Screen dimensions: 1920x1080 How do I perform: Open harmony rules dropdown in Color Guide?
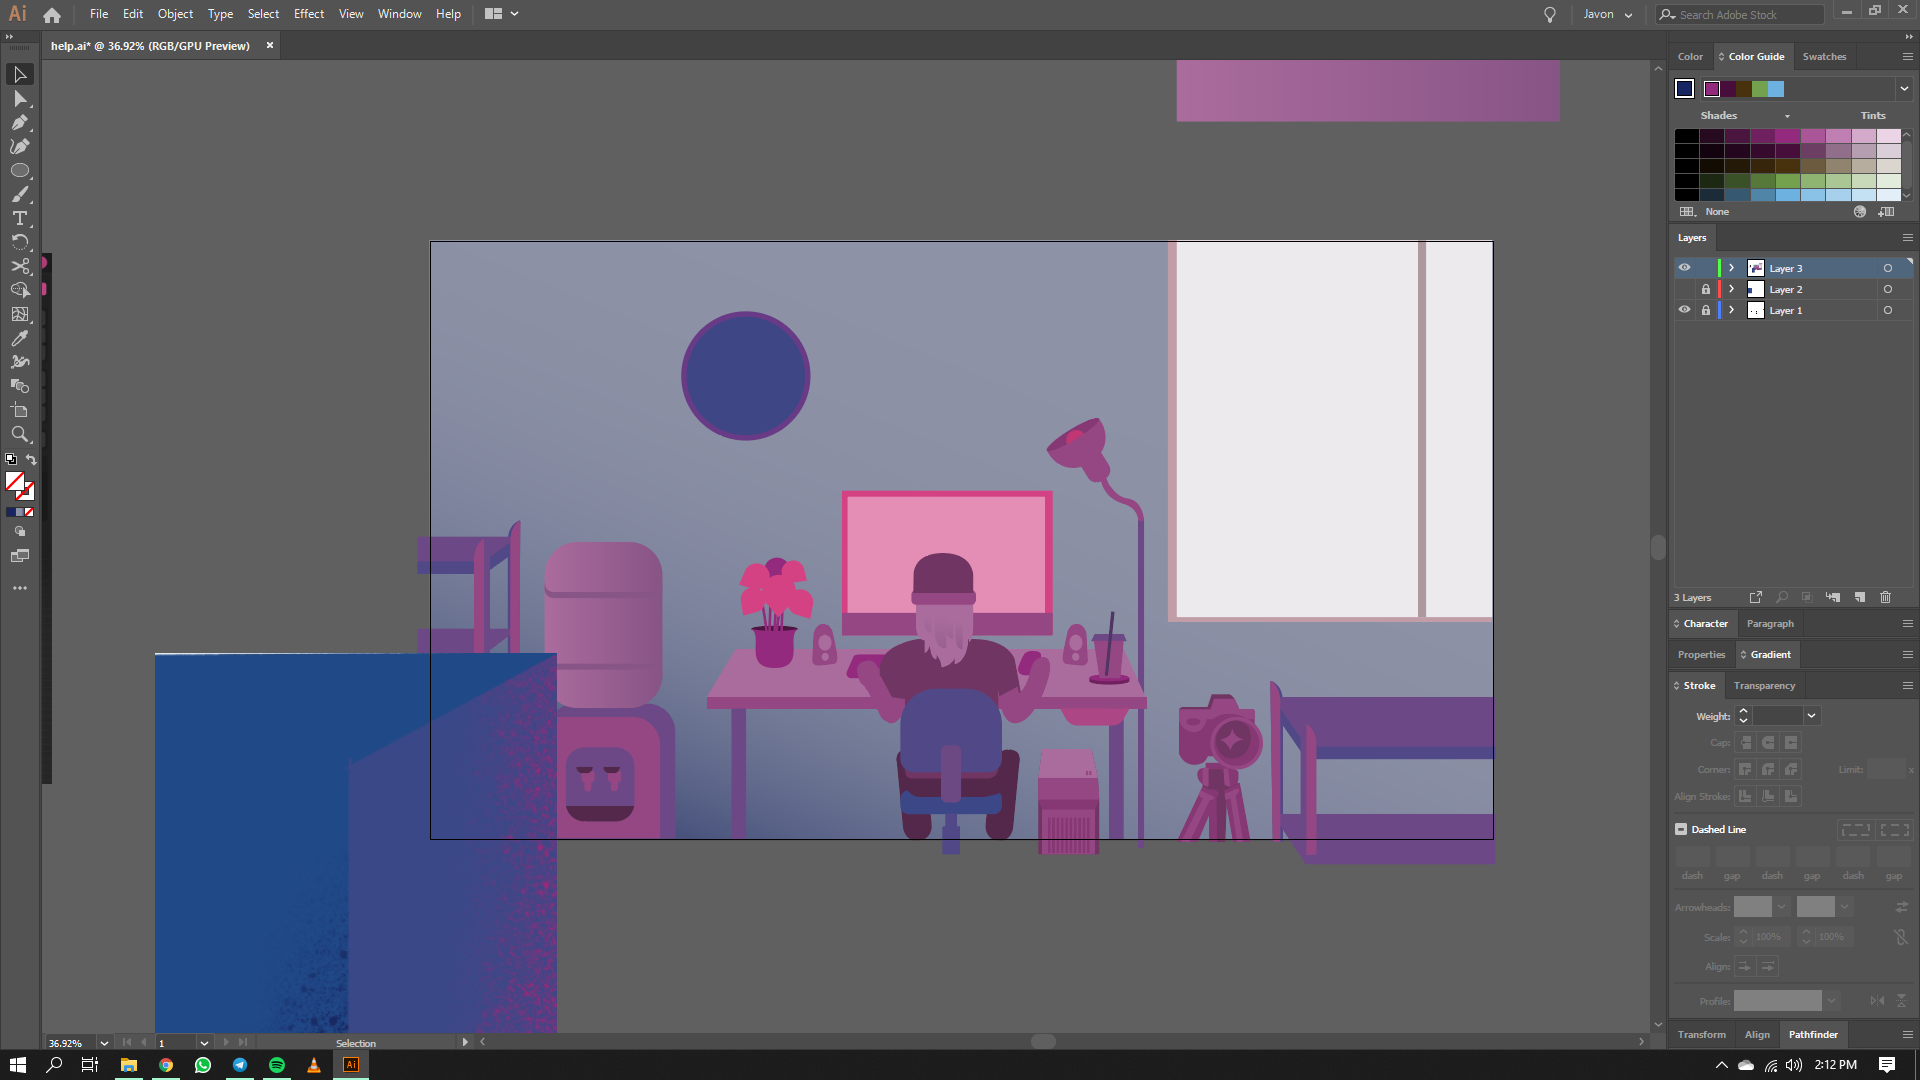1904,89
